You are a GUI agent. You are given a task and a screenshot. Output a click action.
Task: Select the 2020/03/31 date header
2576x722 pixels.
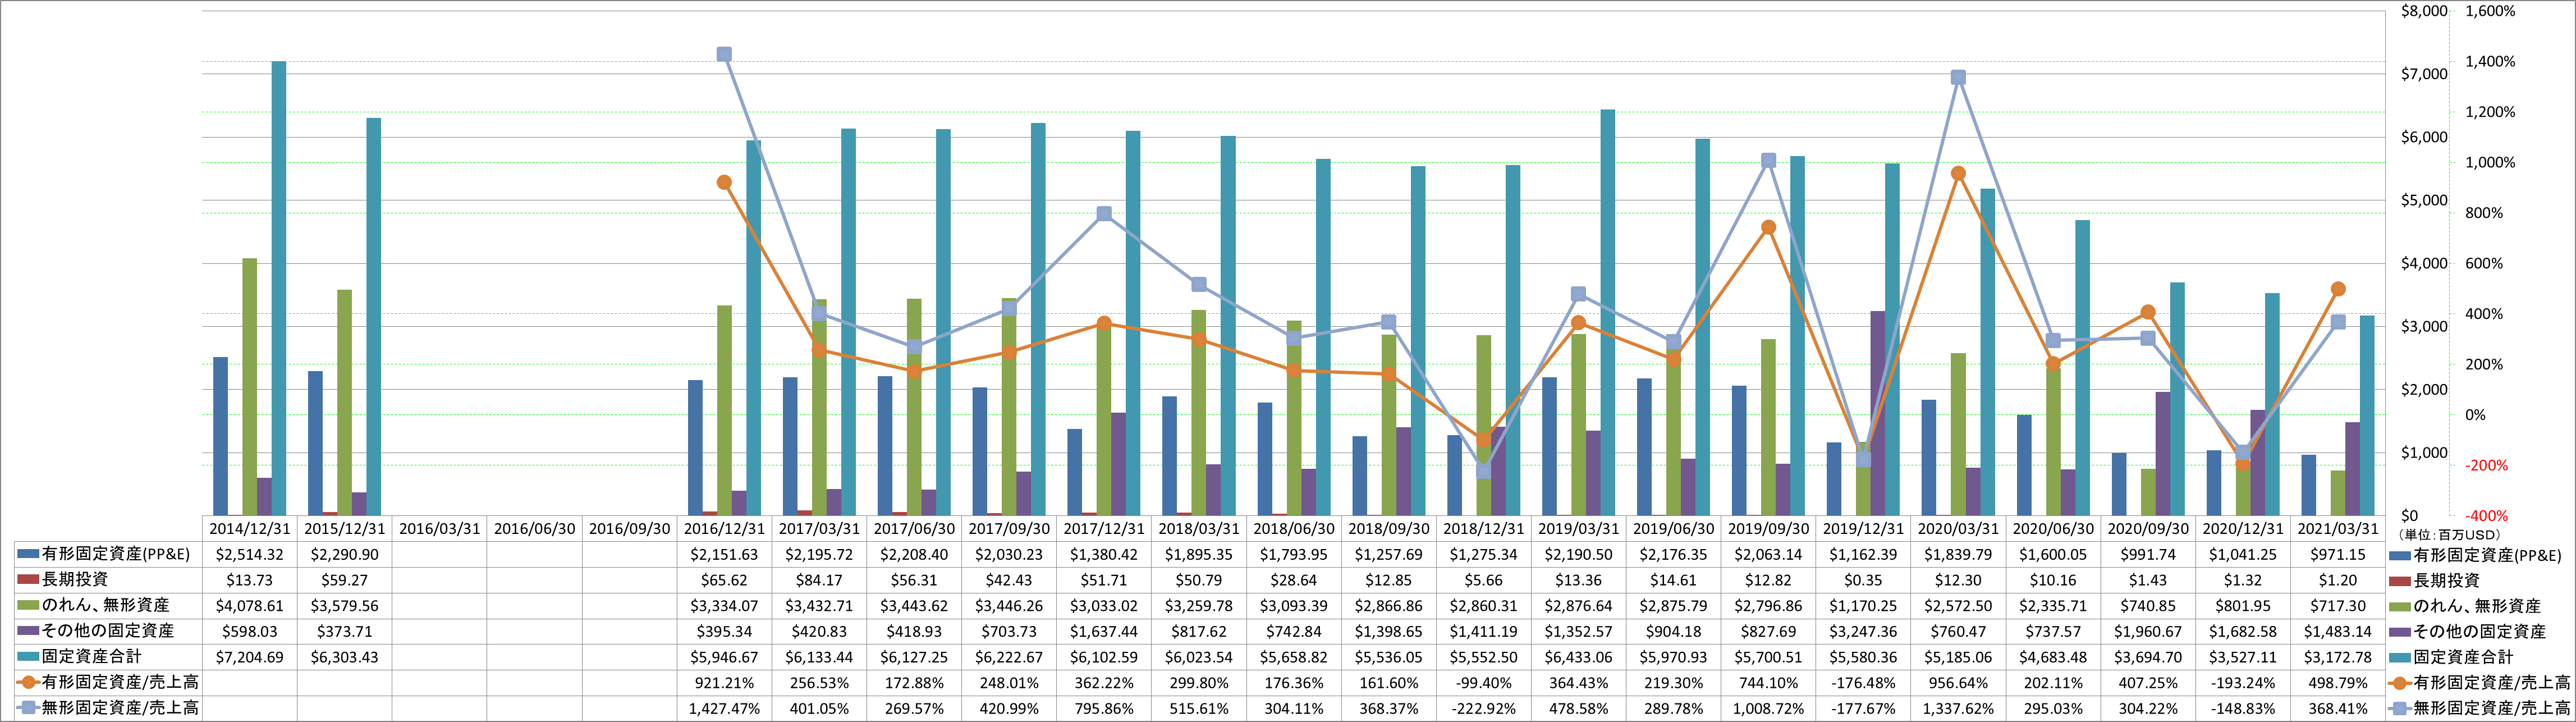[x=1958, y=529]
